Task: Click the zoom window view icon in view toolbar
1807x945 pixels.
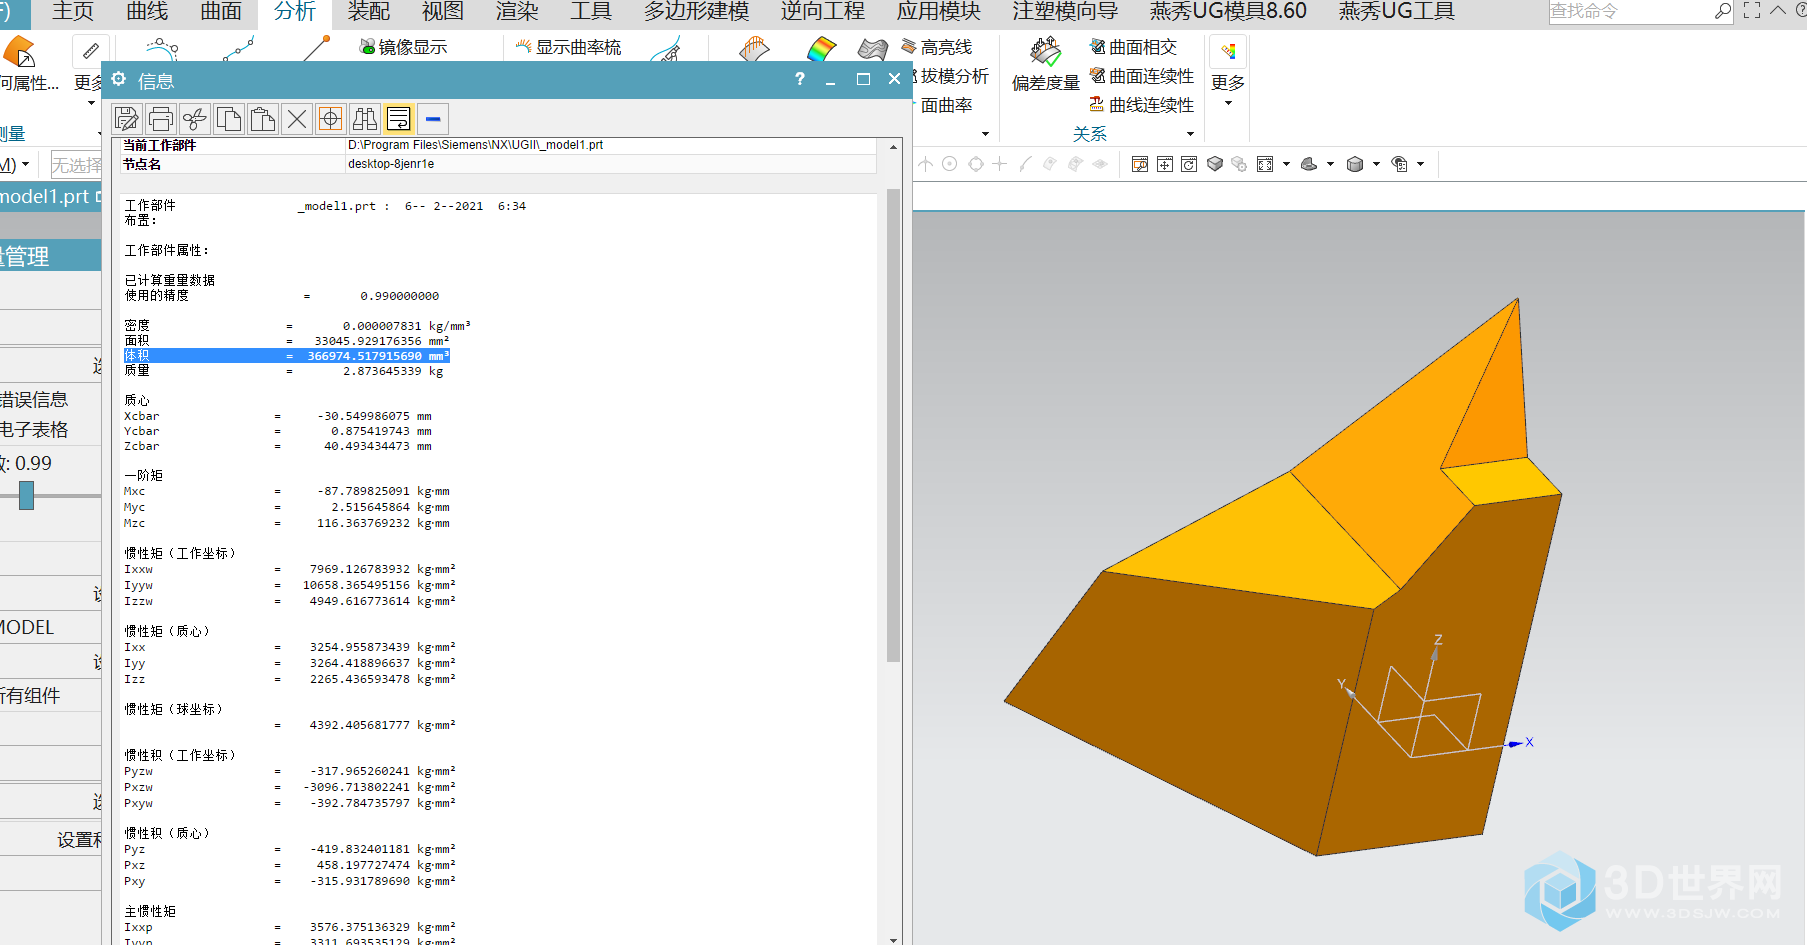Action: [x=1140, y=164]
